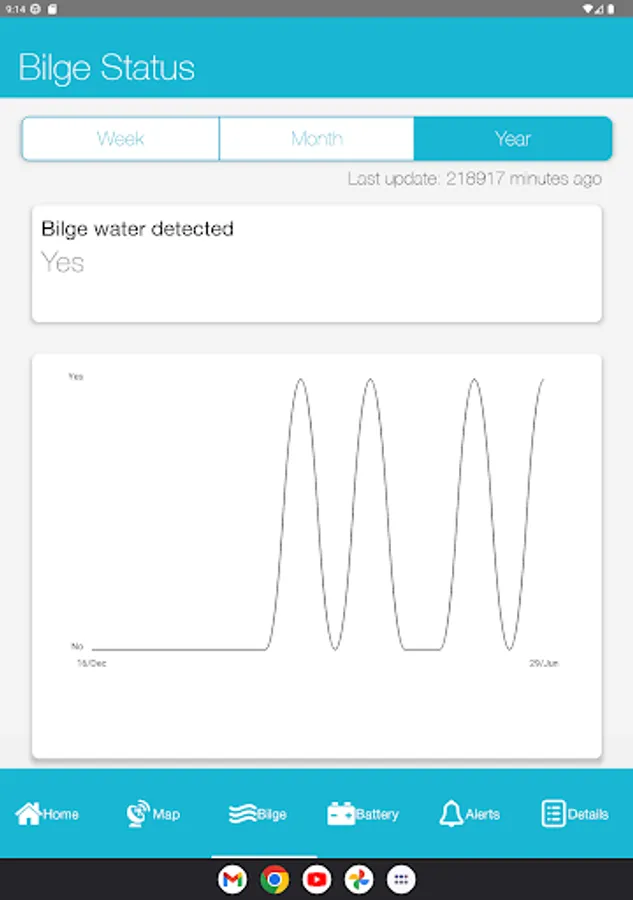633x900 pixels.
Task: Launch YouTube from the taskbar
Action: click(317, 879)
